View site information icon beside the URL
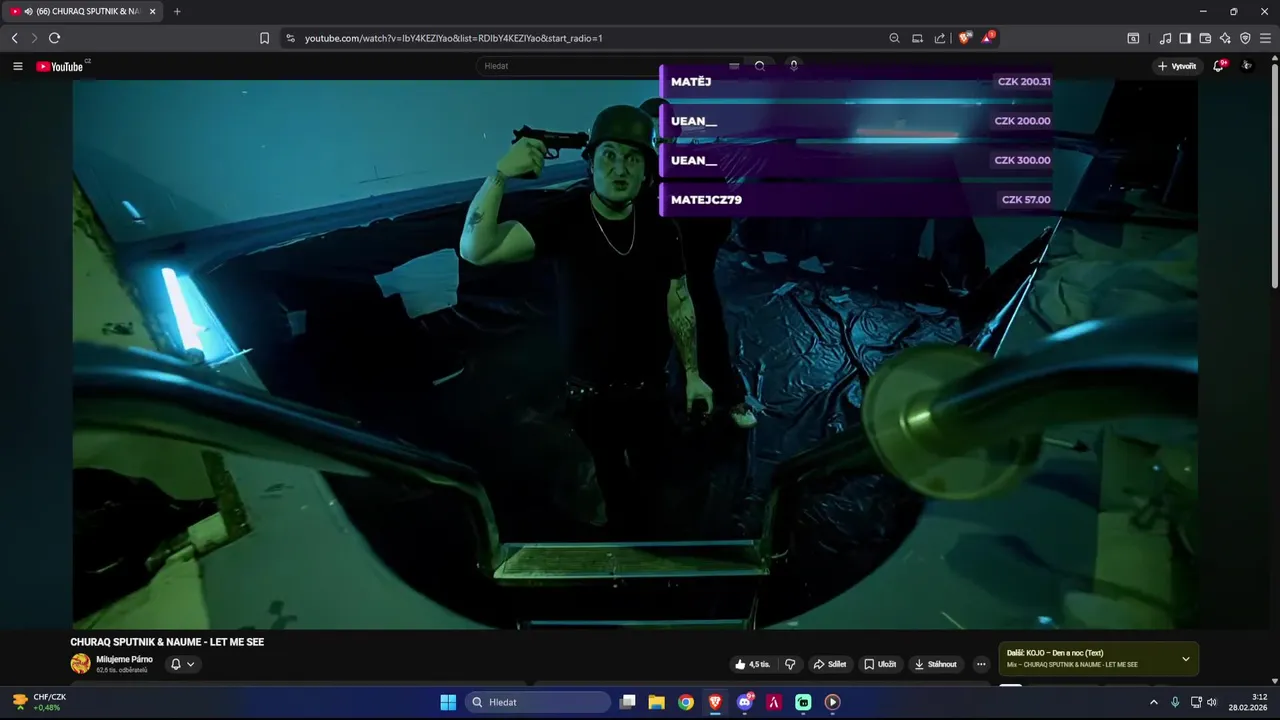 click(290, 38)
